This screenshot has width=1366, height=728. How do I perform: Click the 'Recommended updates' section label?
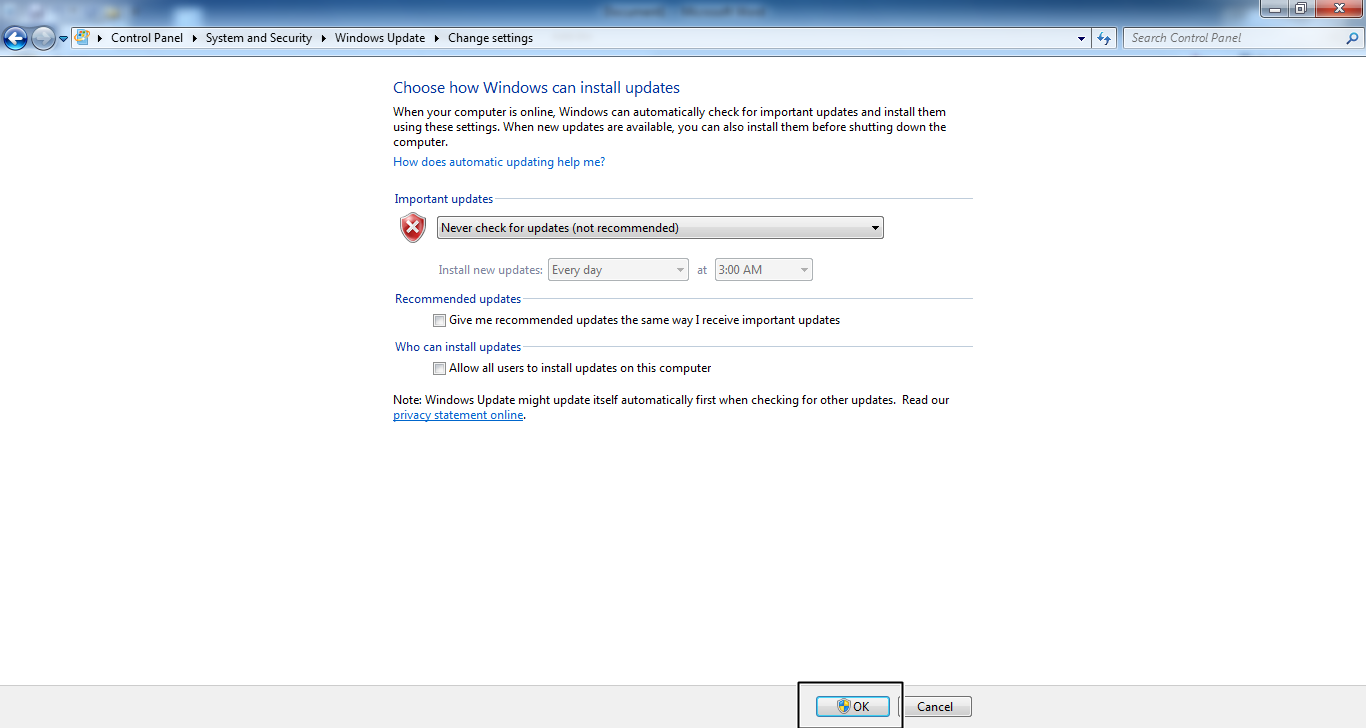click(x=458, y=299)
